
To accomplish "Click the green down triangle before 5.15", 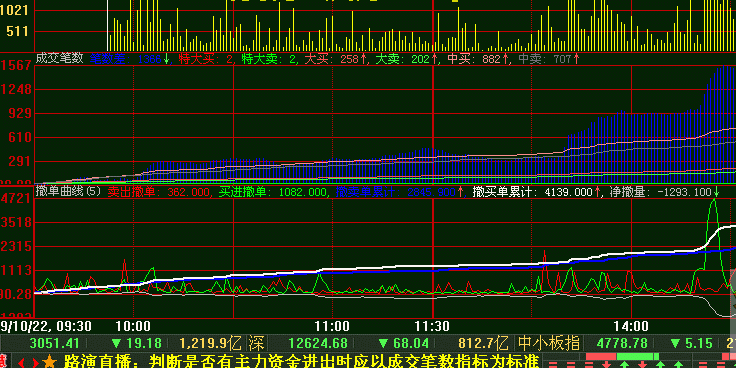I will pos(675,344).
